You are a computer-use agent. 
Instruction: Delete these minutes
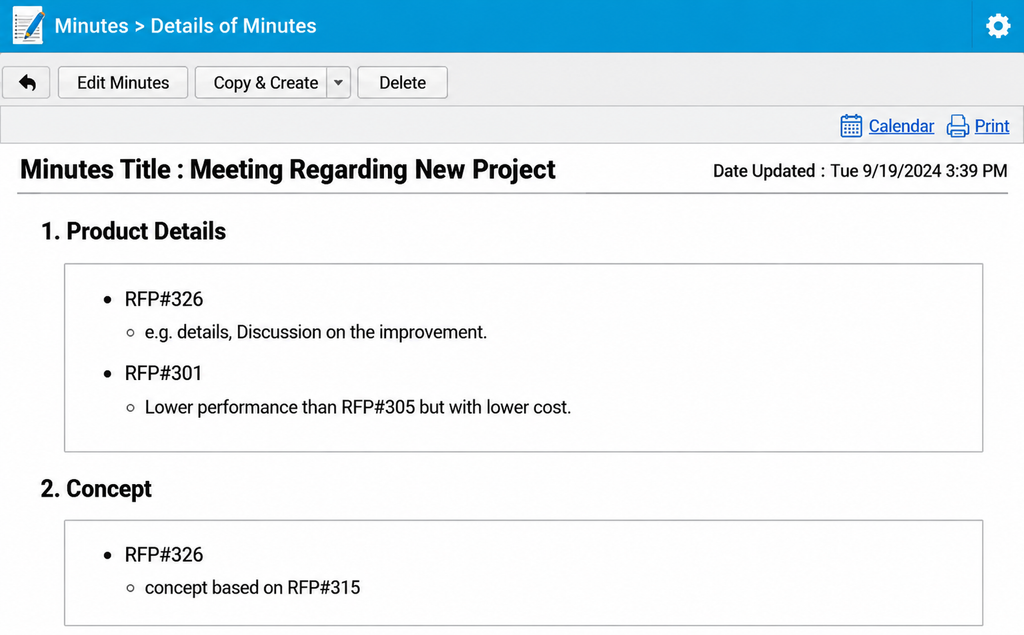click(402, 83)
